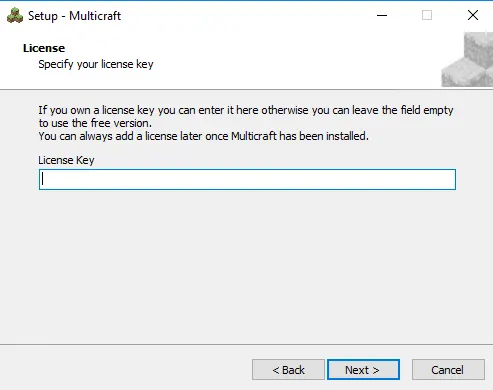Click the 'You can always add a license later' line
Image resolution: width=493 pixels, height=390 pixels.
(203, 136)
